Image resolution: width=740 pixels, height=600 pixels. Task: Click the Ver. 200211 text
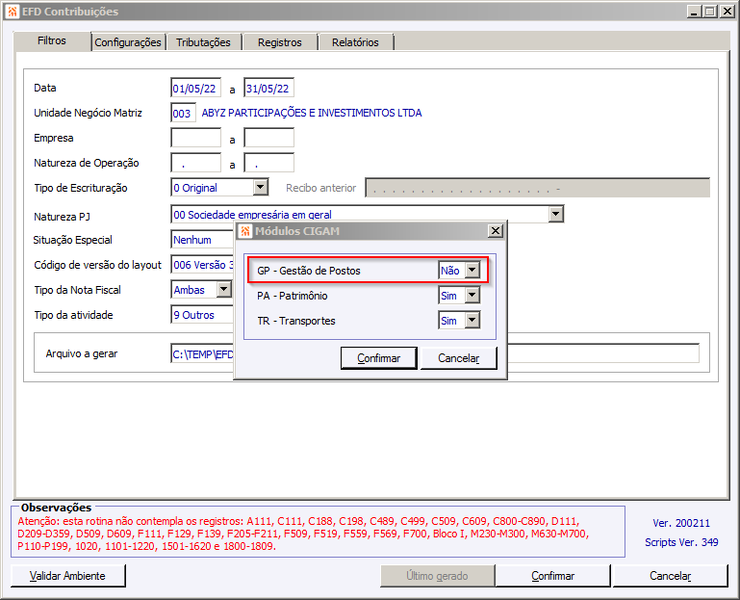coord(681,523)
